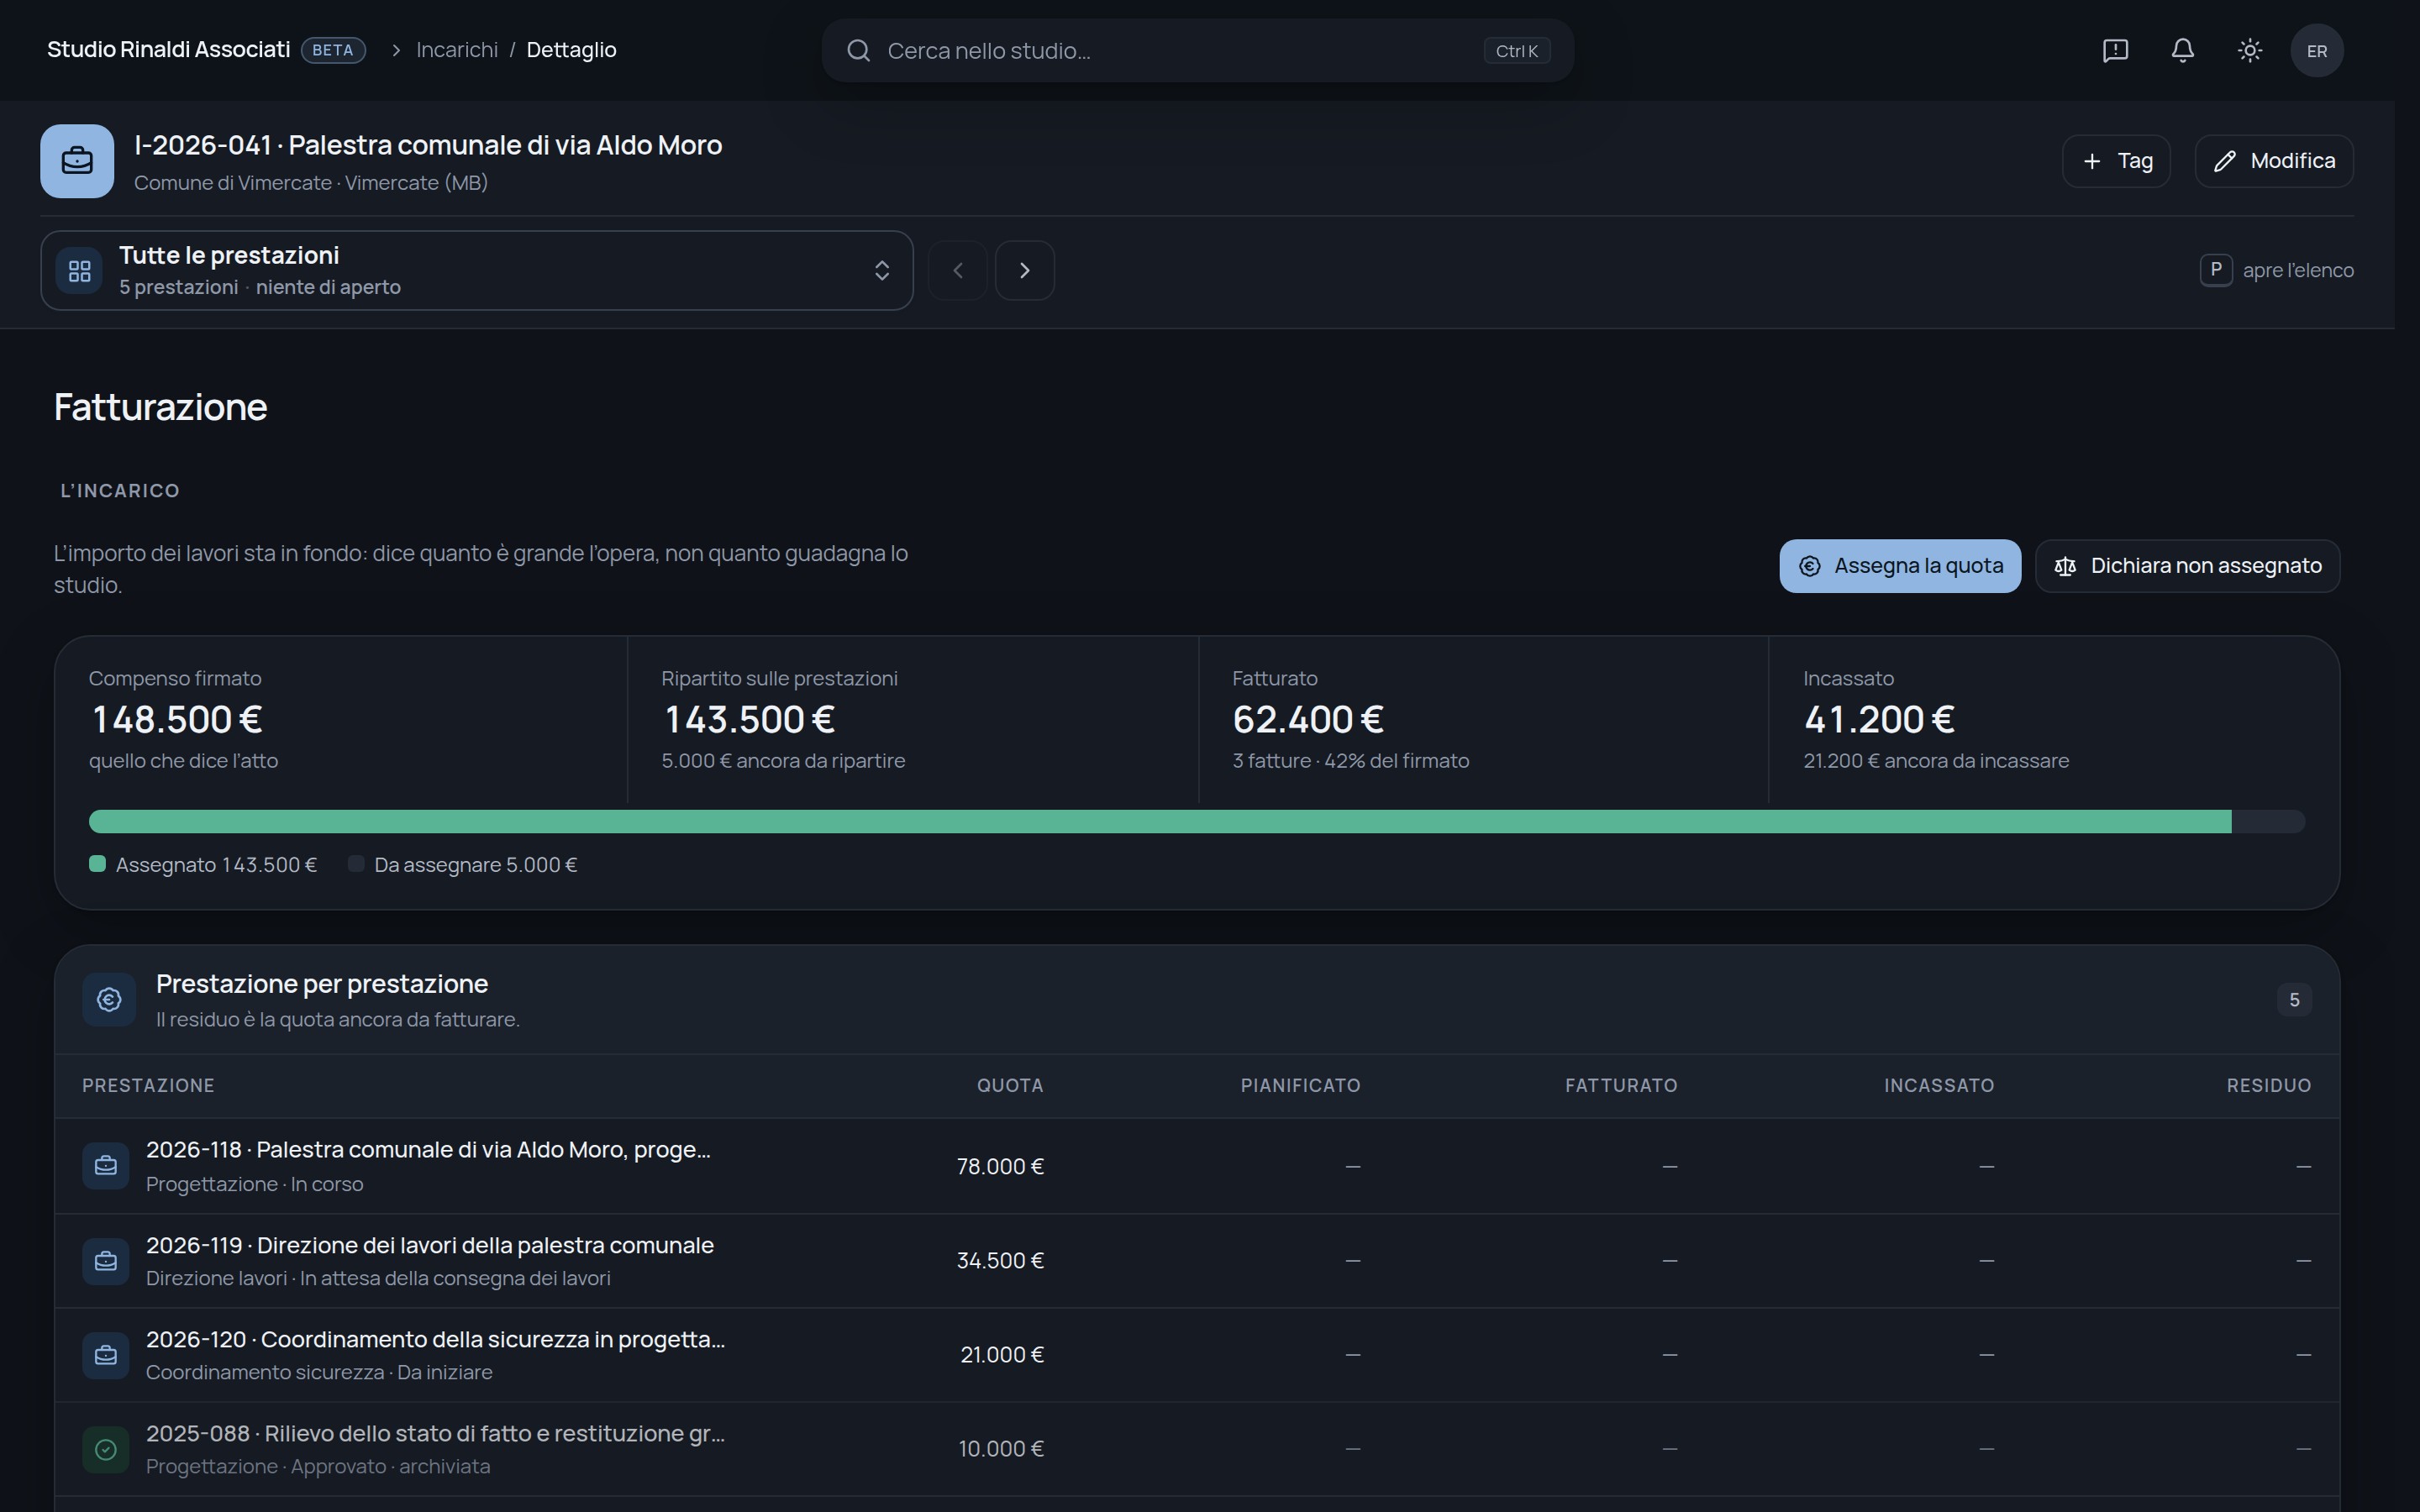Click the P shortcut key badge
Screen dimensions: 2420x1512
tap(2215, 270)
